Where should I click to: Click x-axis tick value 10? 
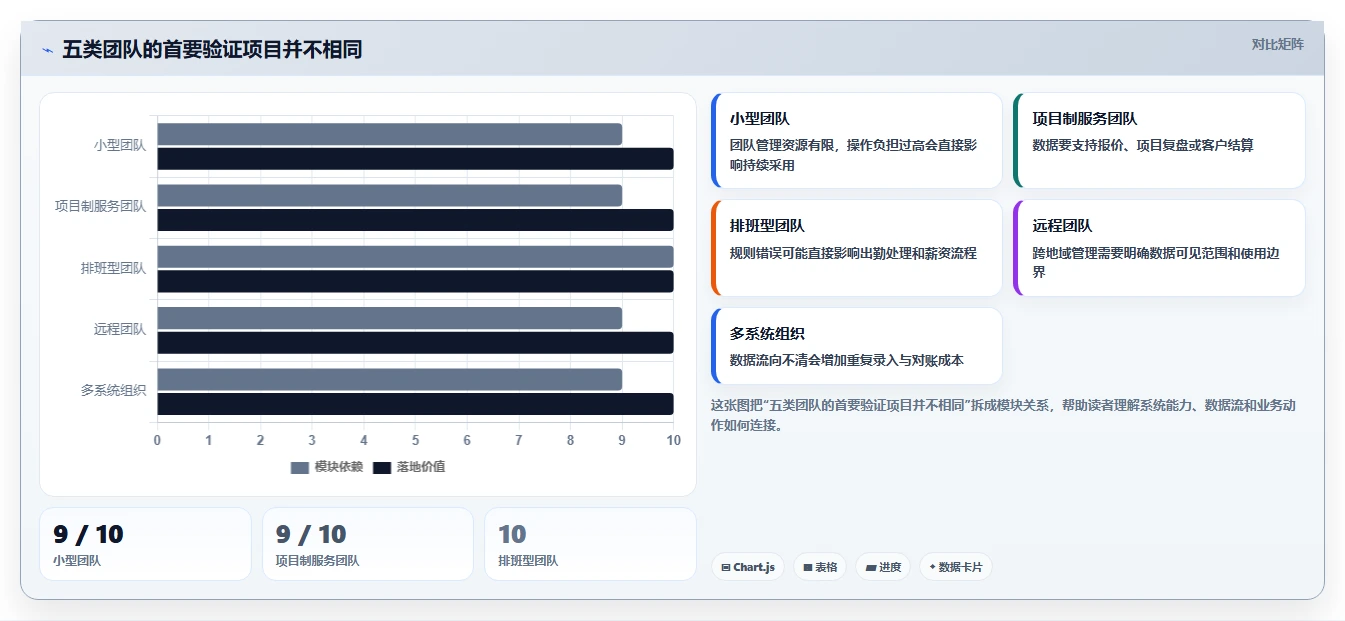674,440
